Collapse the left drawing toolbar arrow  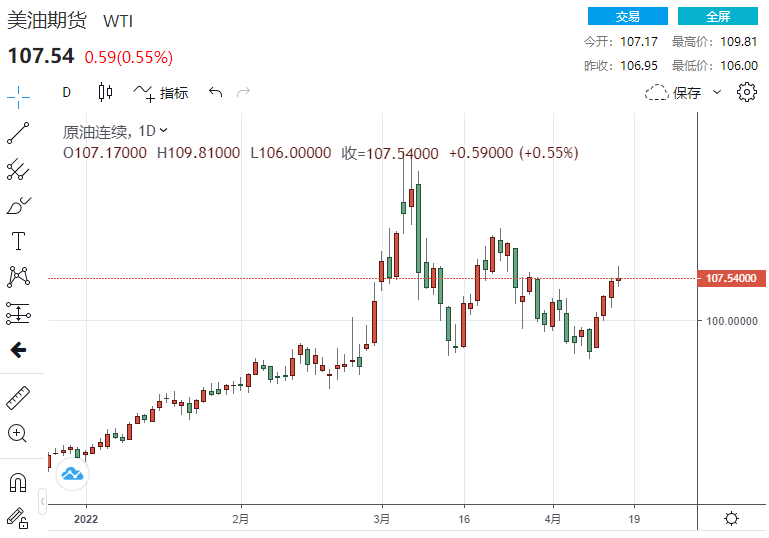42,499
